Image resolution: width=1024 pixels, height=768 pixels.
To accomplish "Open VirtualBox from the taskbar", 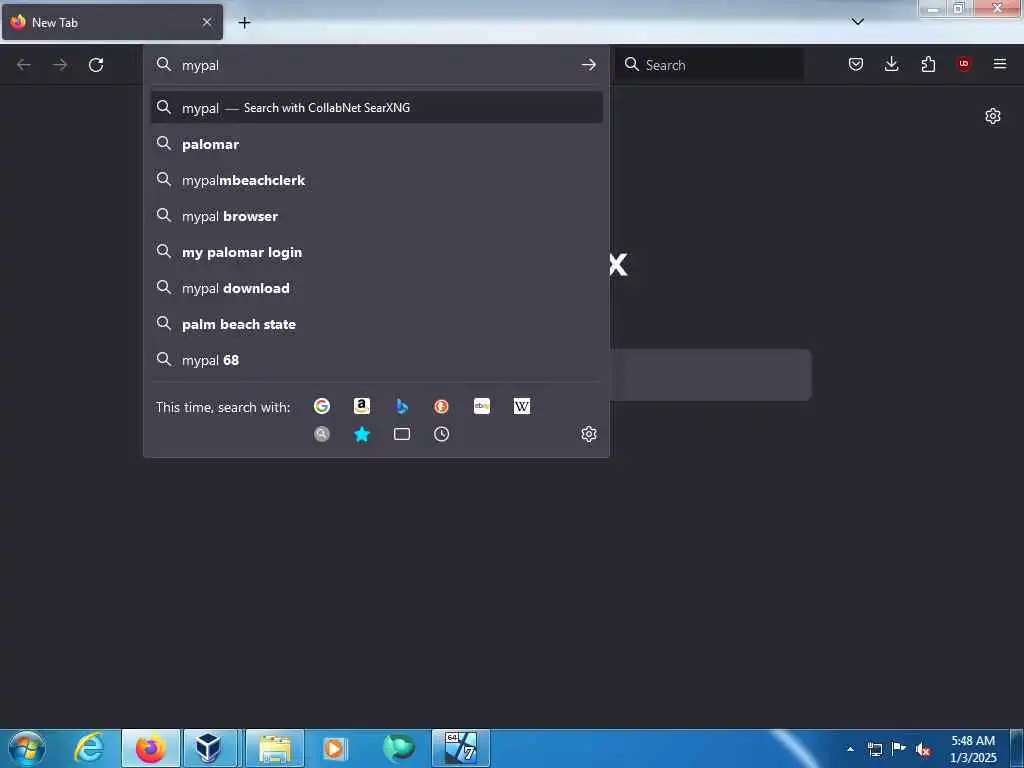I will coord(209,748).
